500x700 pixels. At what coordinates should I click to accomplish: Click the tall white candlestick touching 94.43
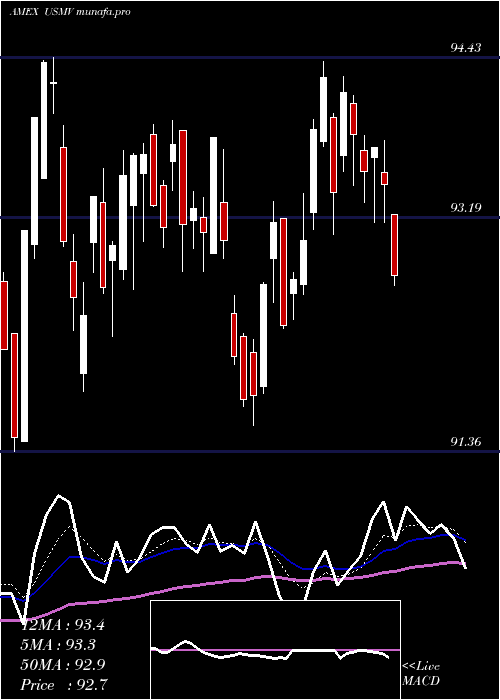(x=44, y=120)
